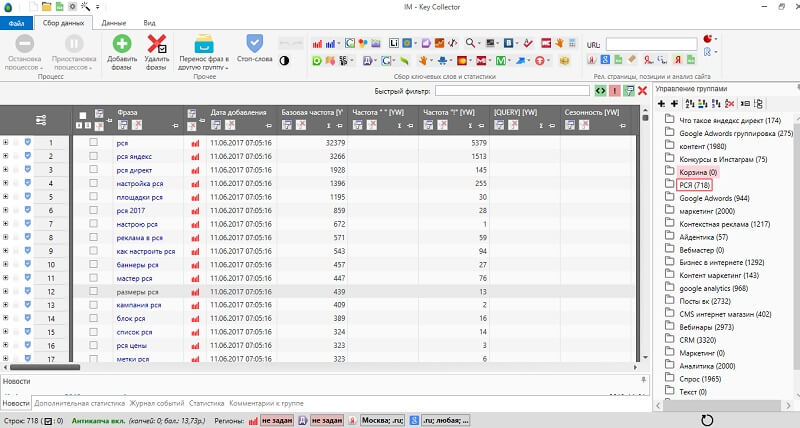The height and width of the screenshot is (428, 800).
Task: Open the Журнал событий tab
Action: tap(157, 403)
